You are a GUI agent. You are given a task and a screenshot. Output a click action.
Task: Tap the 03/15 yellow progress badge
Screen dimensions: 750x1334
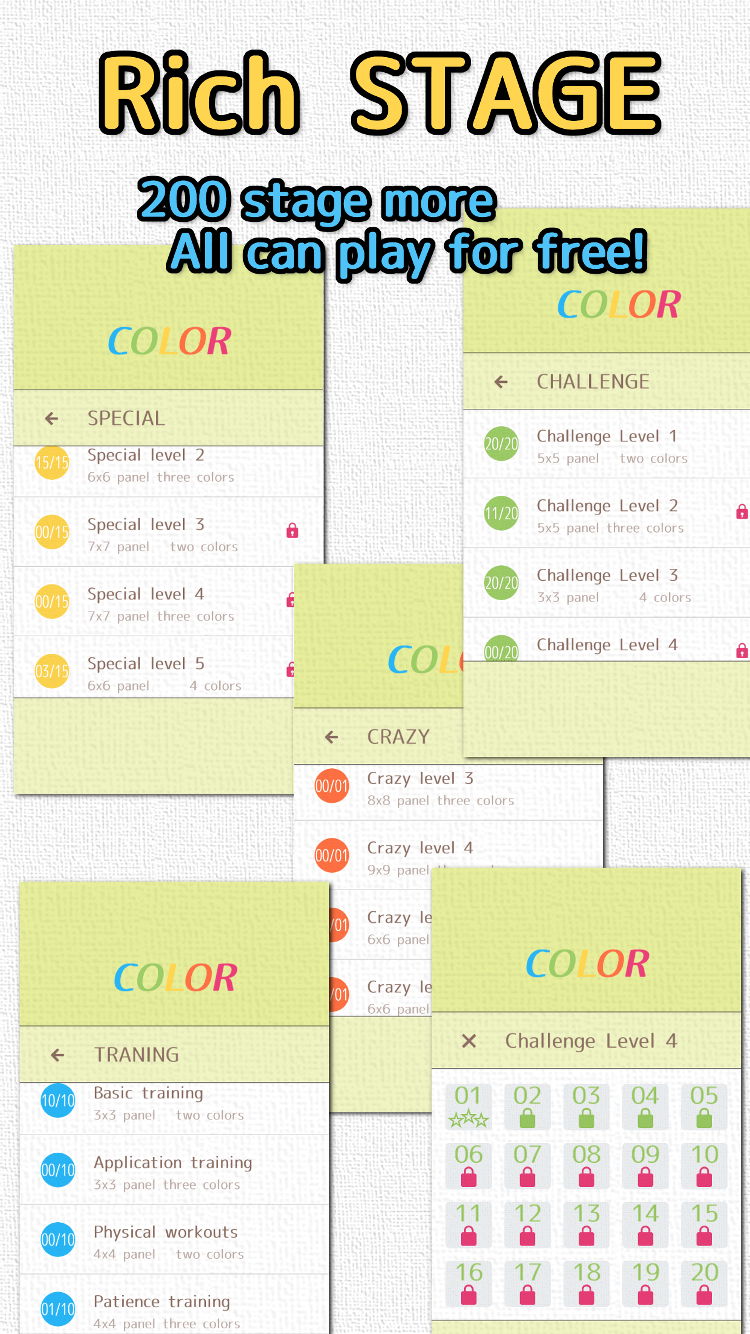coord(51,671)
